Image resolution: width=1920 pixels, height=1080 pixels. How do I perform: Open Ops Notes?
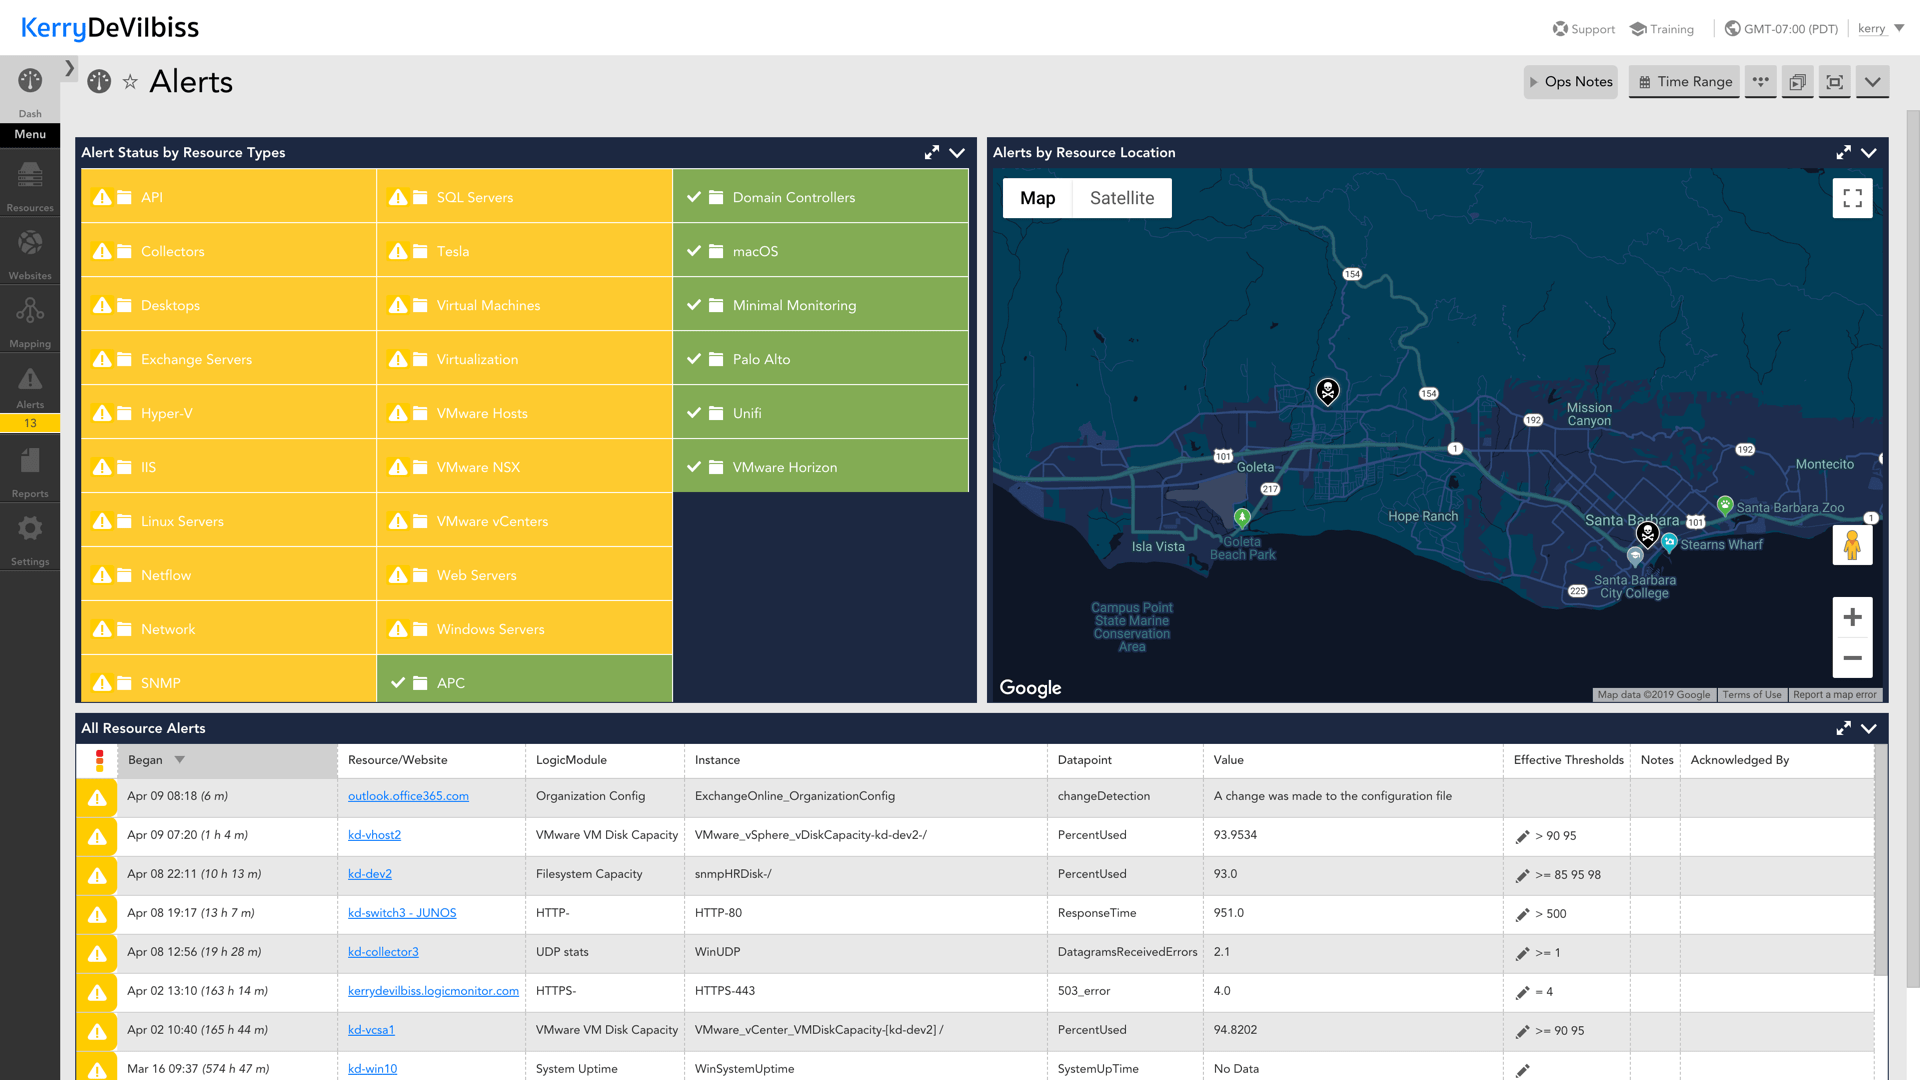point(1570,82)
